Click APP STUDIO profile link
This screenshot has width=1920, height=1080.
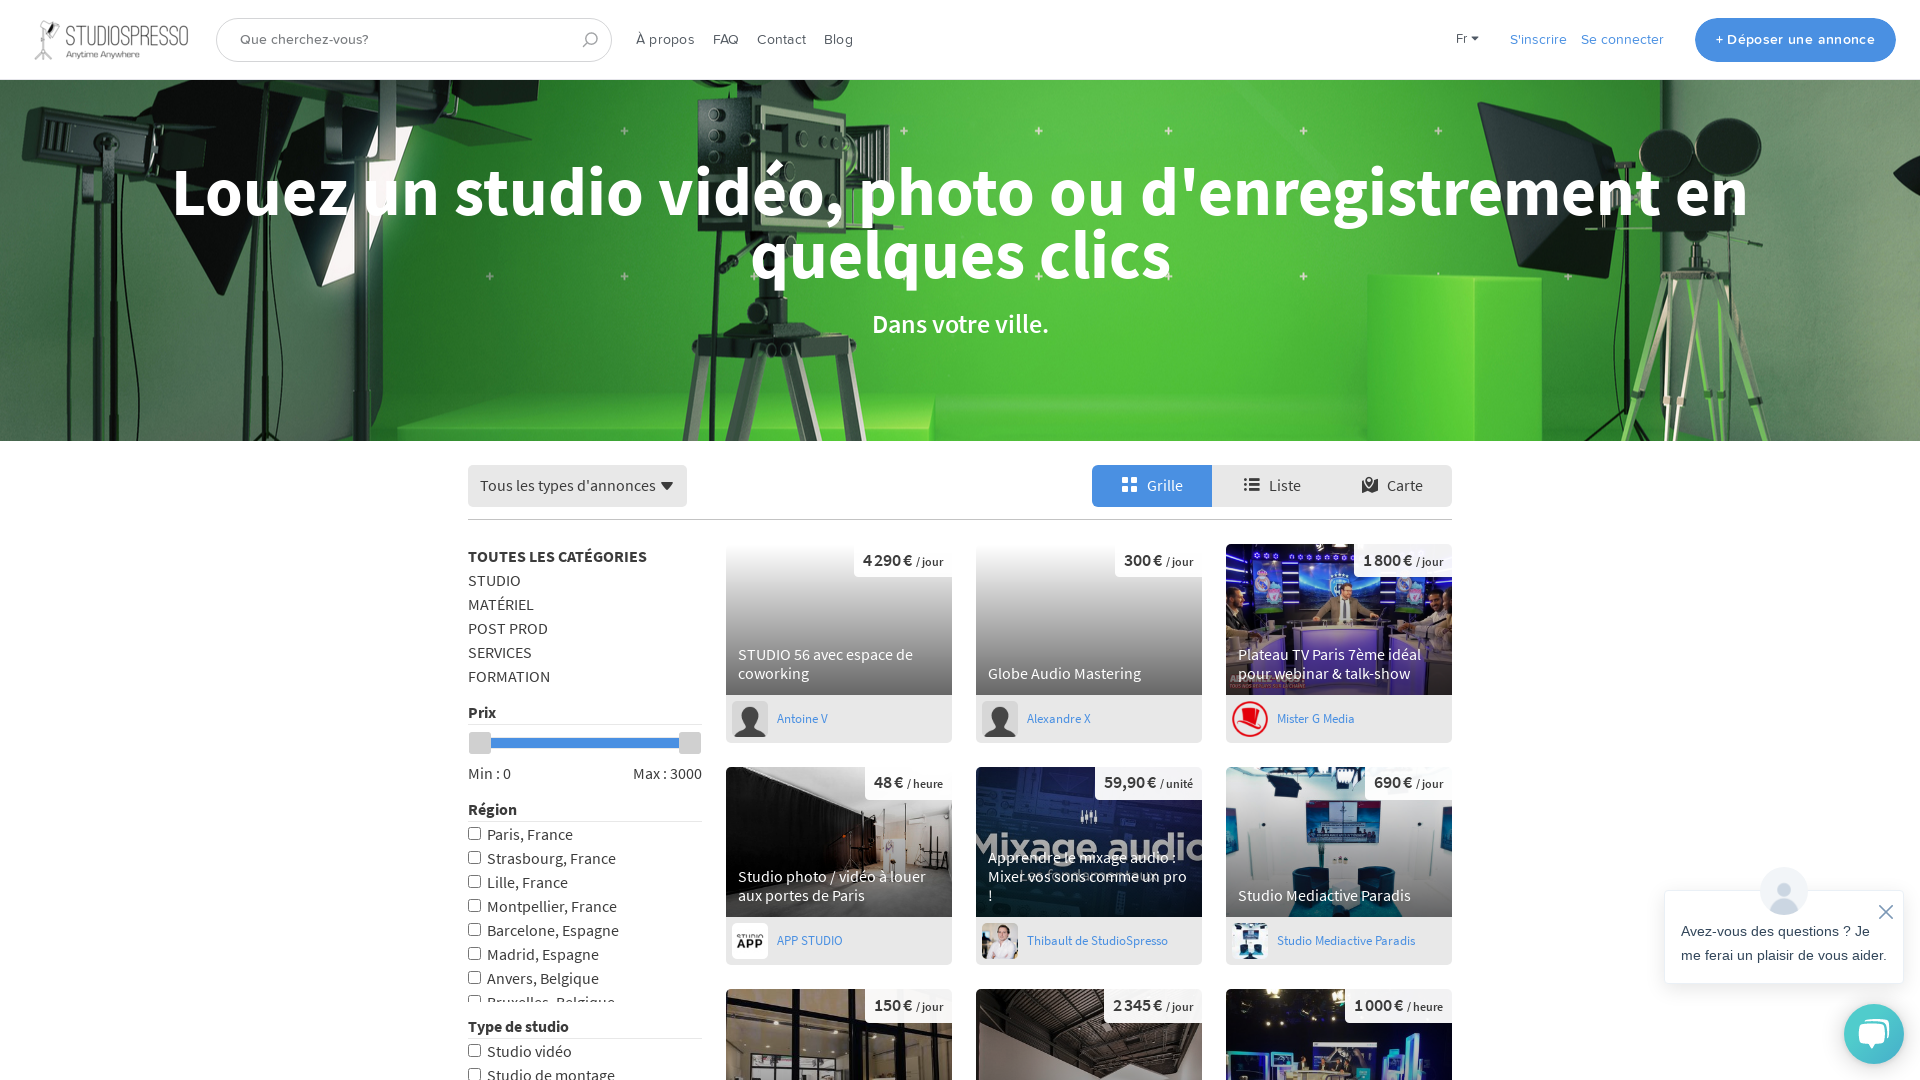point(809,941)
